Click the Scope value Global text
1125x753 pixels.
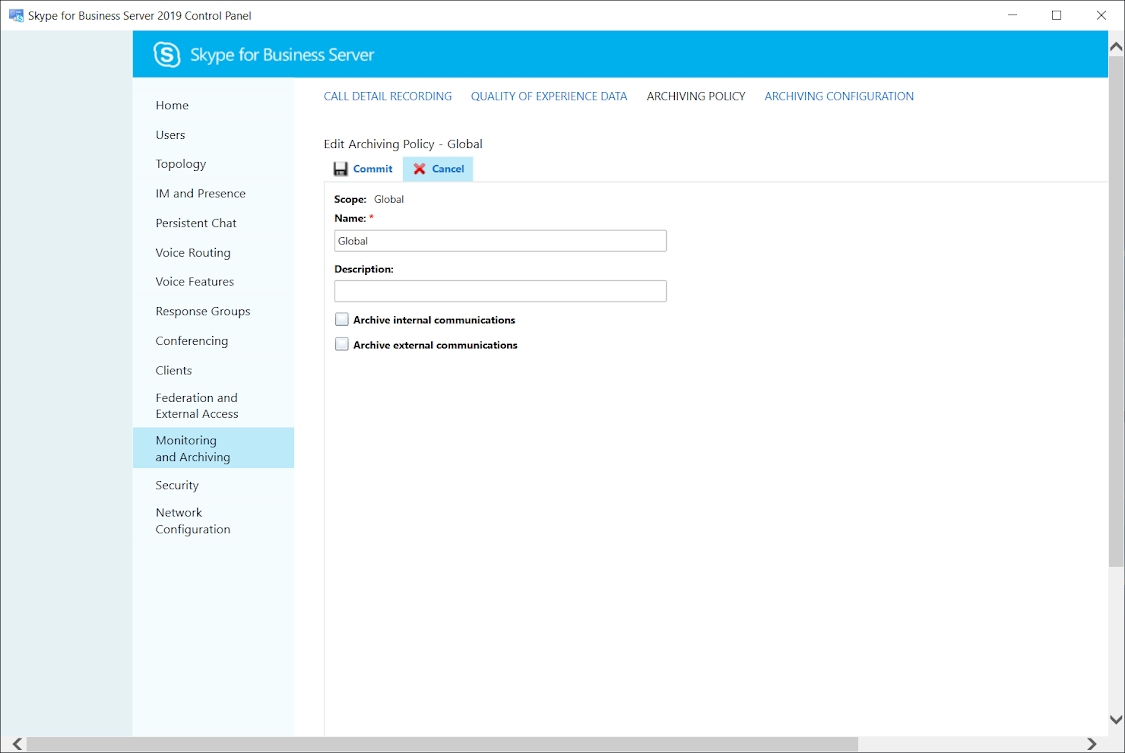[x=389, y=199]
